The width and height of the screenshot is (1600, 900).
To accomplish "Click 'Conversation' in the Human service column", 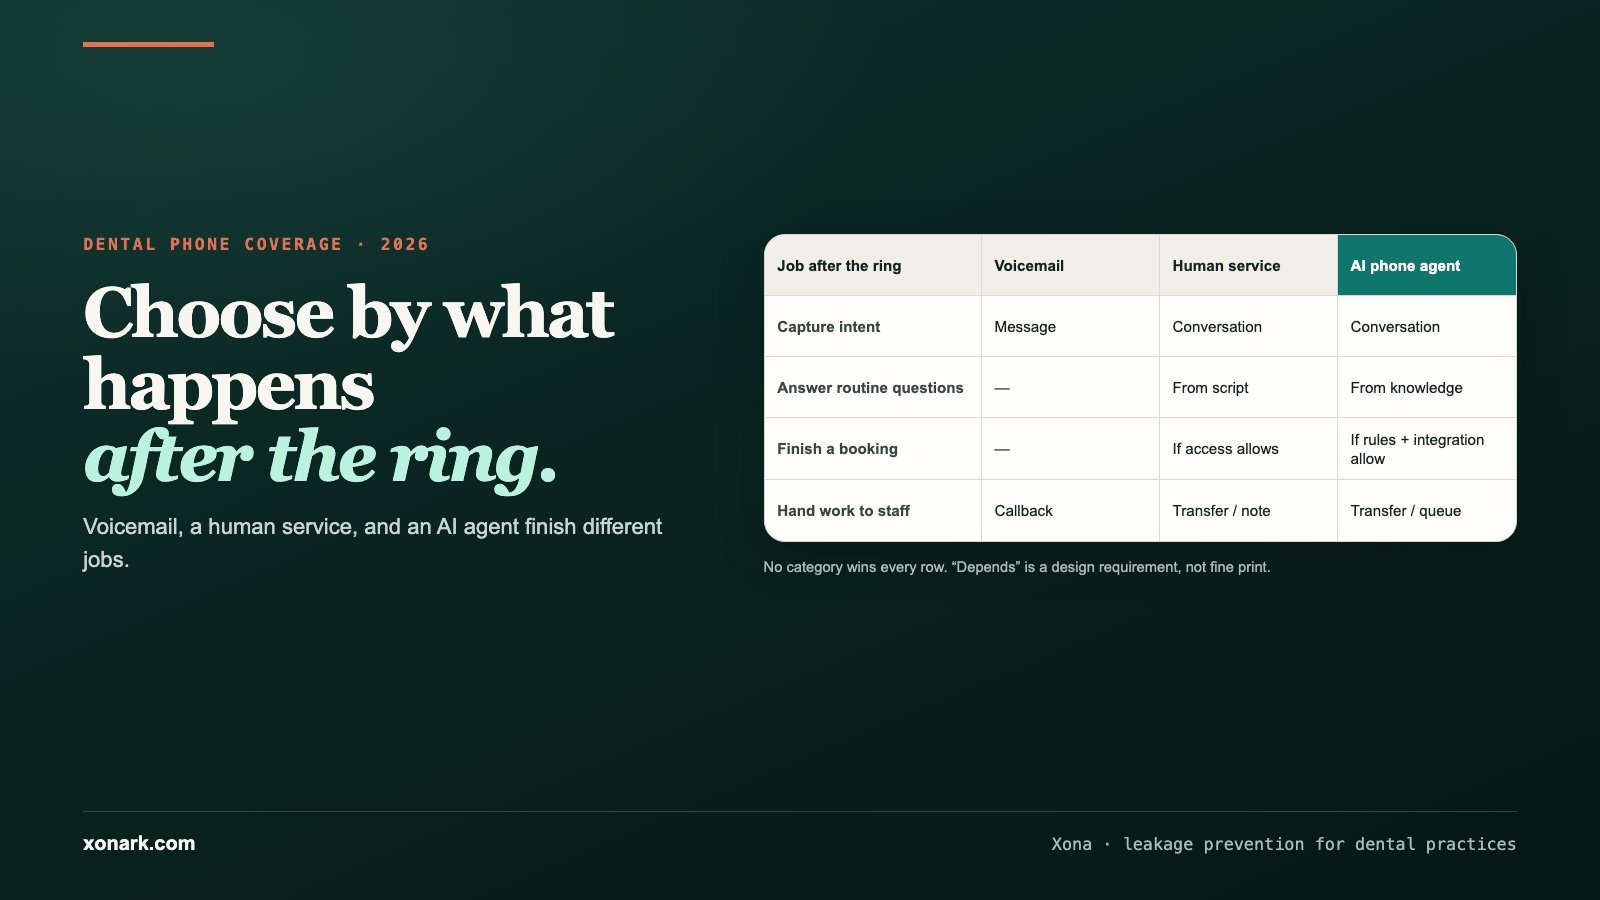I will pyautogui.click(x=1248, y=327).
